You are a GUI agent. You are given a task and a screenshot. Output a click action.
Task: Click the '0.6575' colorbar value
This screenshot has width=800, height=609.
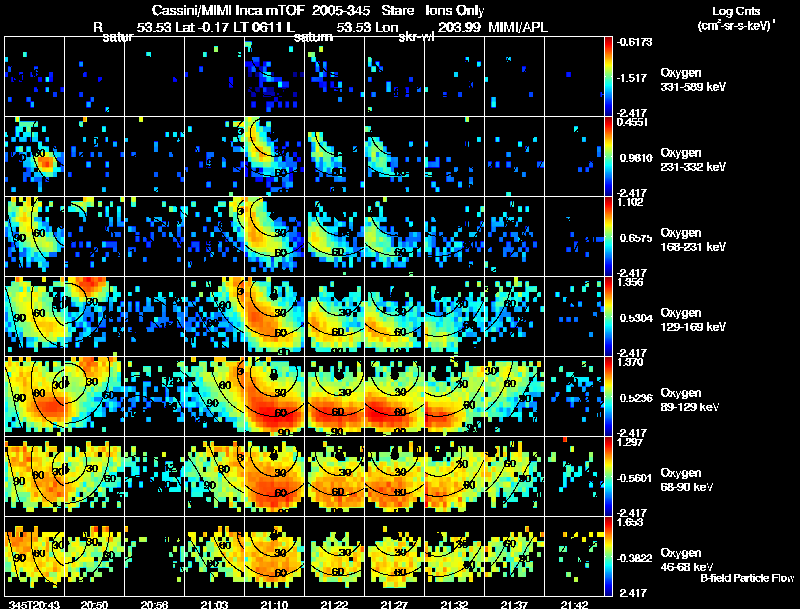tap(636, 238)
